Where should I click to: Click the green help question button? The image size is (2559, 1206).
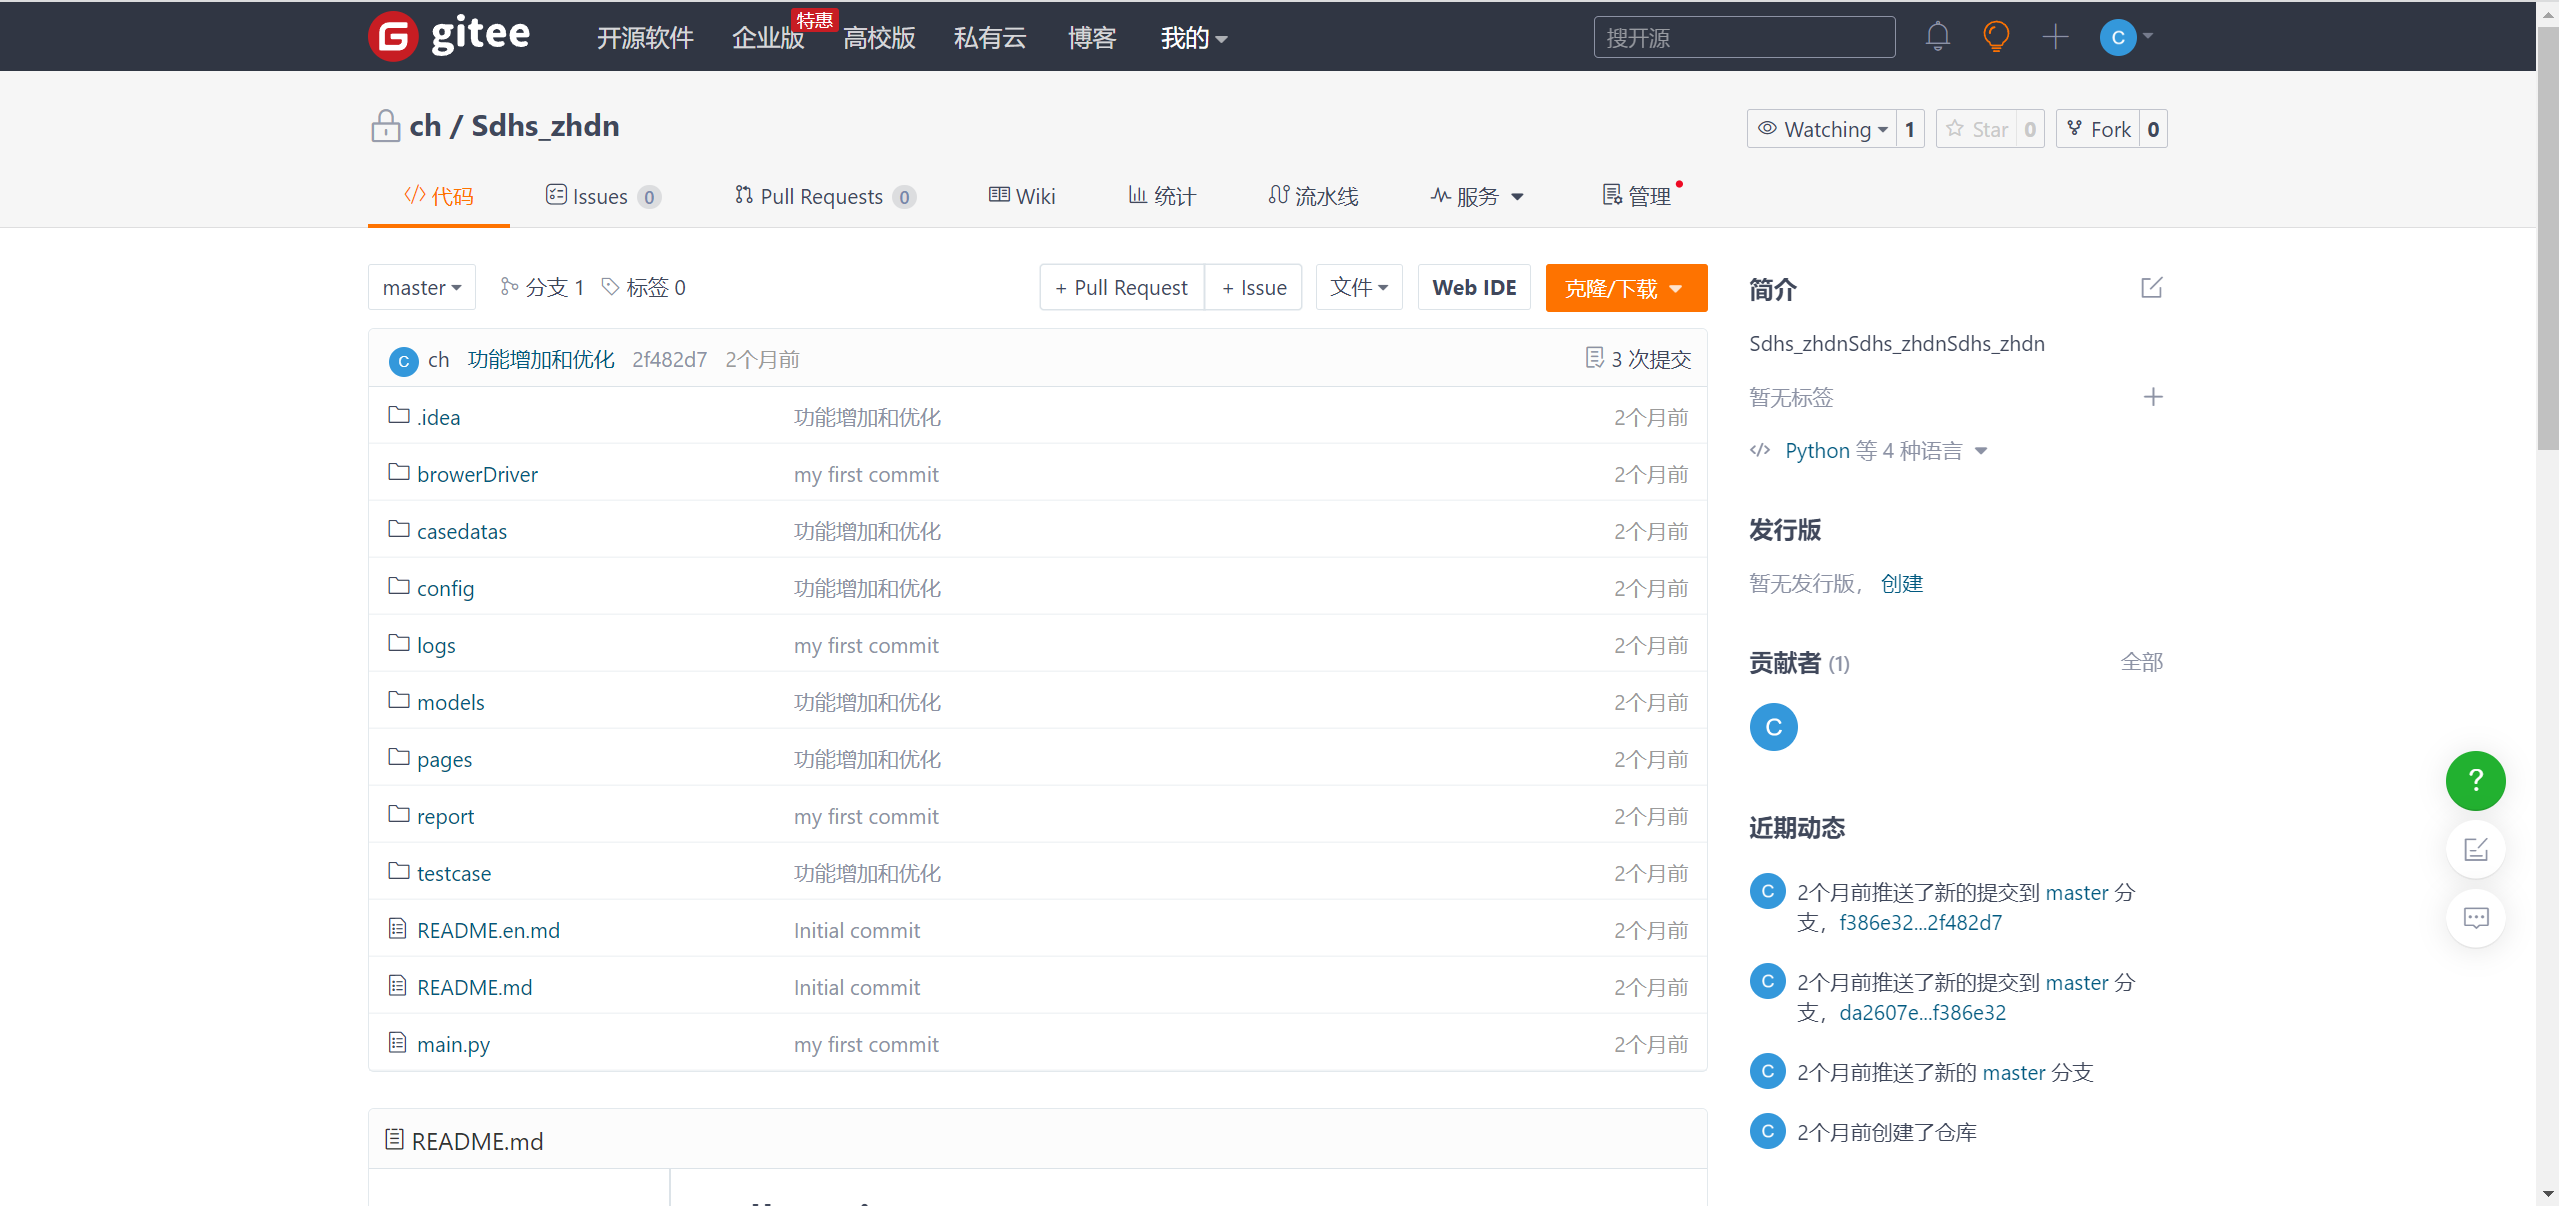tap(2475, 780)
